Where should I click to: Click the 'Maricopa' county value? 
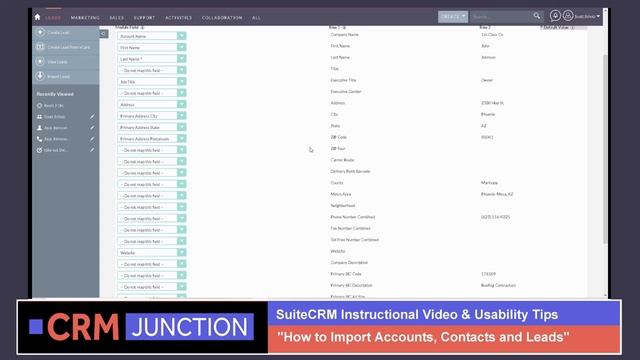pos(489,183)
